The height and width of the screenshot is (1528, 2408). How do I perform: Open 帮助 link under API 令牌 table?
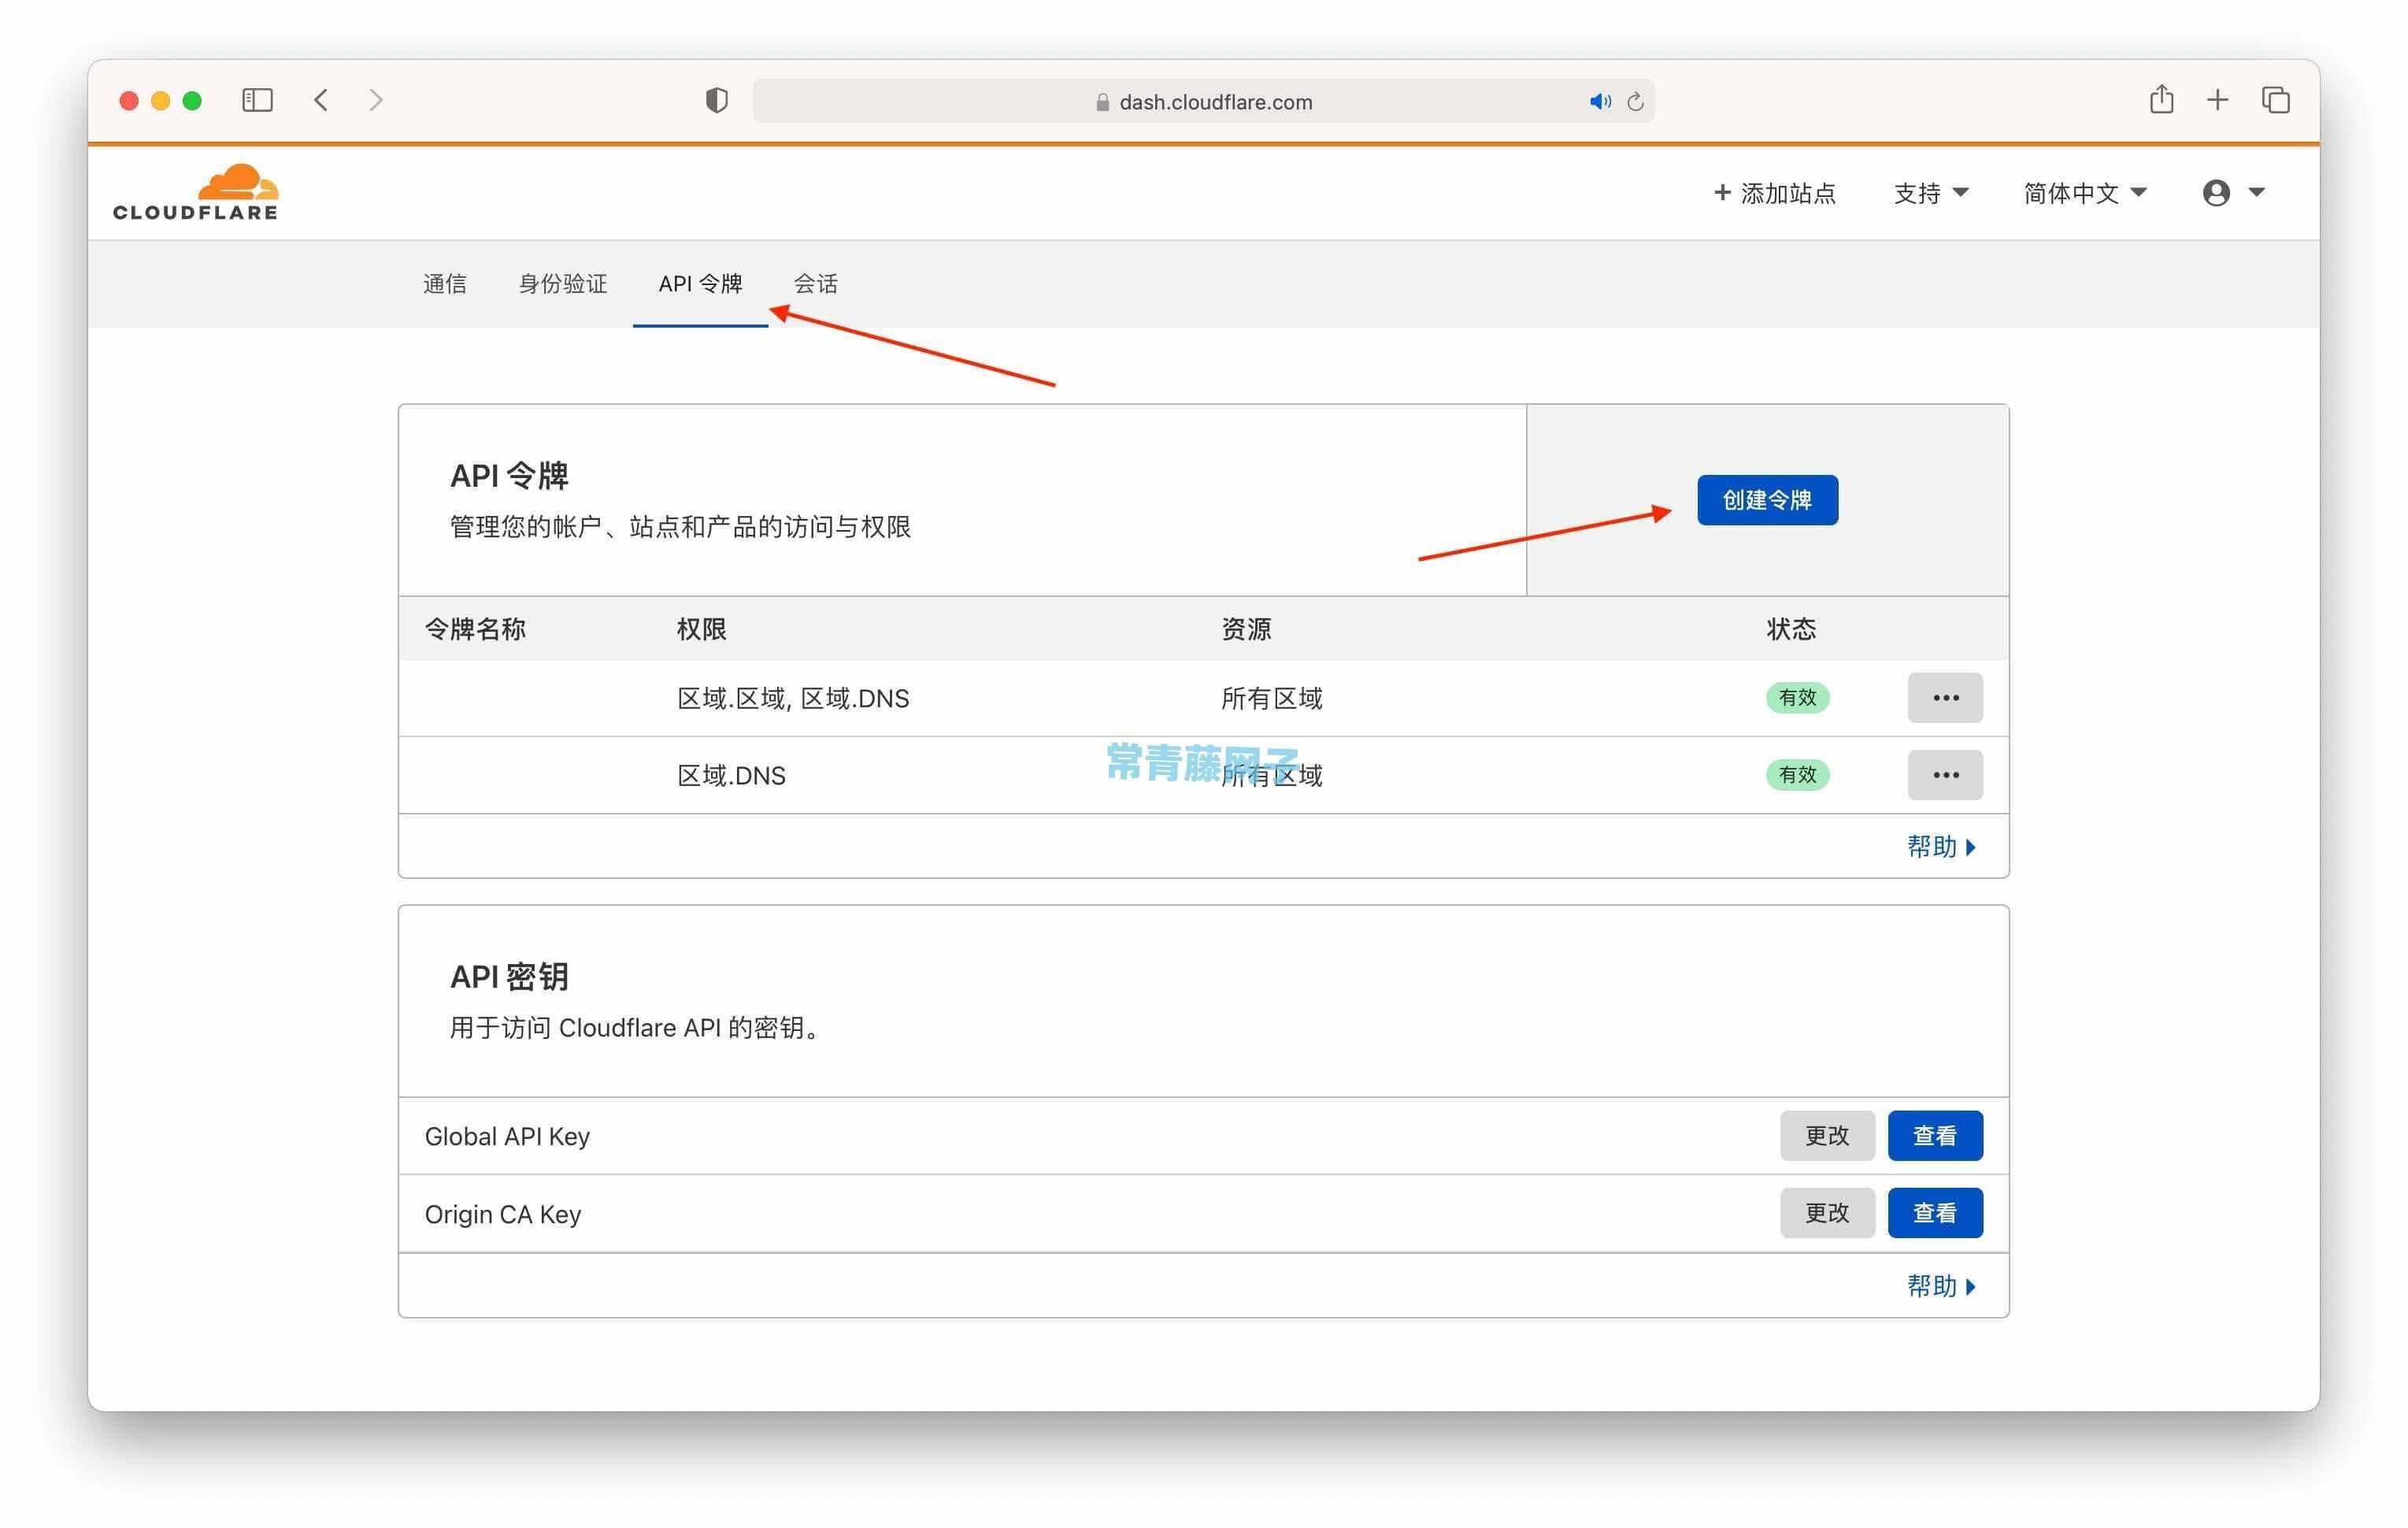(1941, 847)
